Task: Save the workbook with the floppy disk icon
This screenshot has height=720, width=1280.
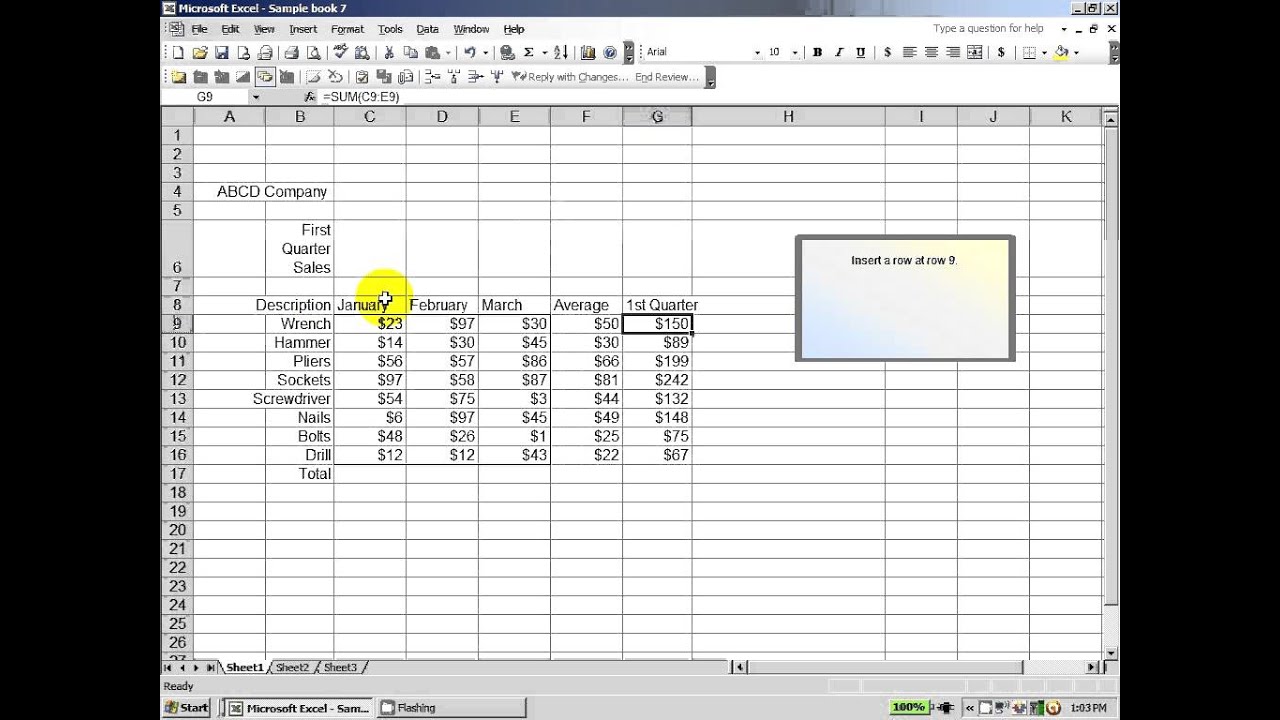Action: pyautogui.click(x=221, y=53)
